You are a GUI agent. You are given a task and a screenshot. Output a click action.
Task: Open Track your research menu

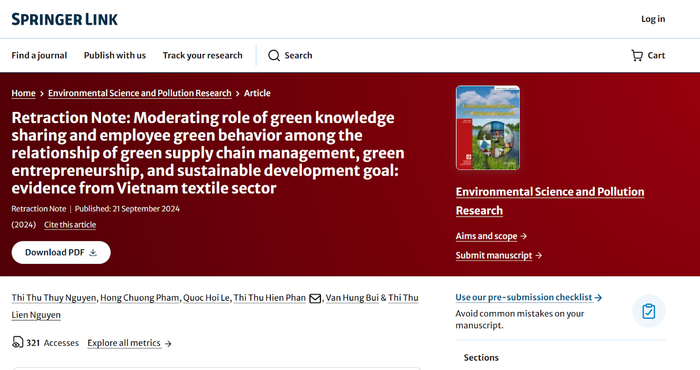tap(203, 55)
